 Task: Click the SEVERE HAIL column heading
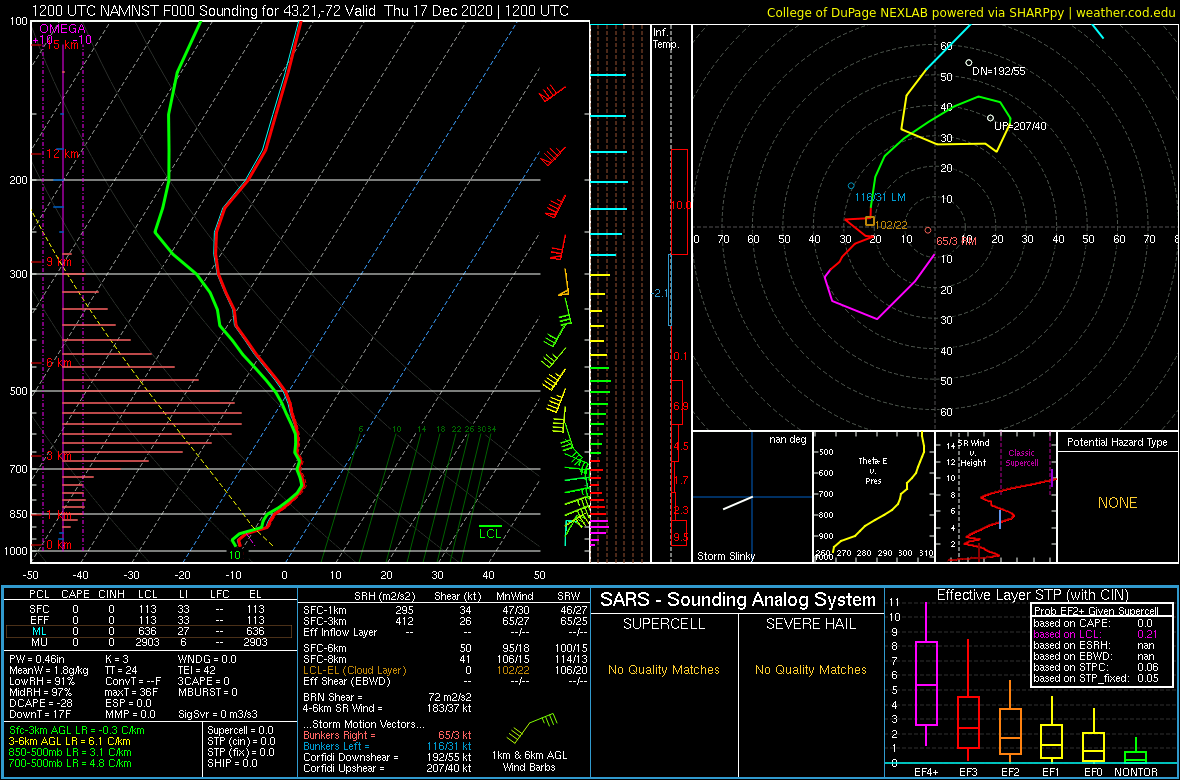click(x=811, y=626)
